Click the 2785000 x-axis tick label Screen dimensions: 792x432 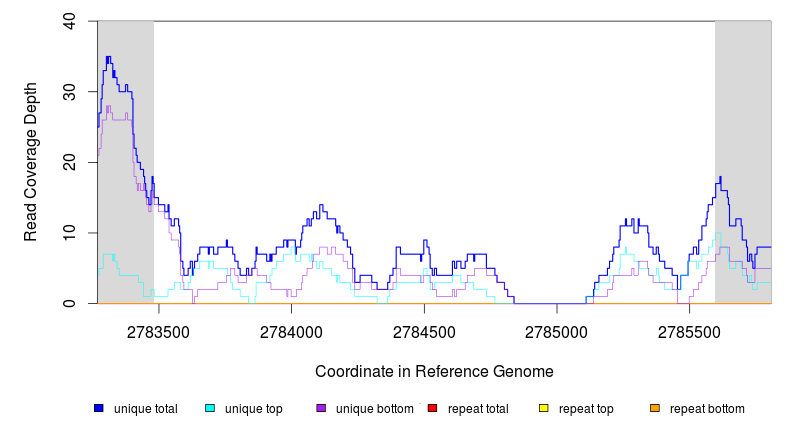[557, 329]
